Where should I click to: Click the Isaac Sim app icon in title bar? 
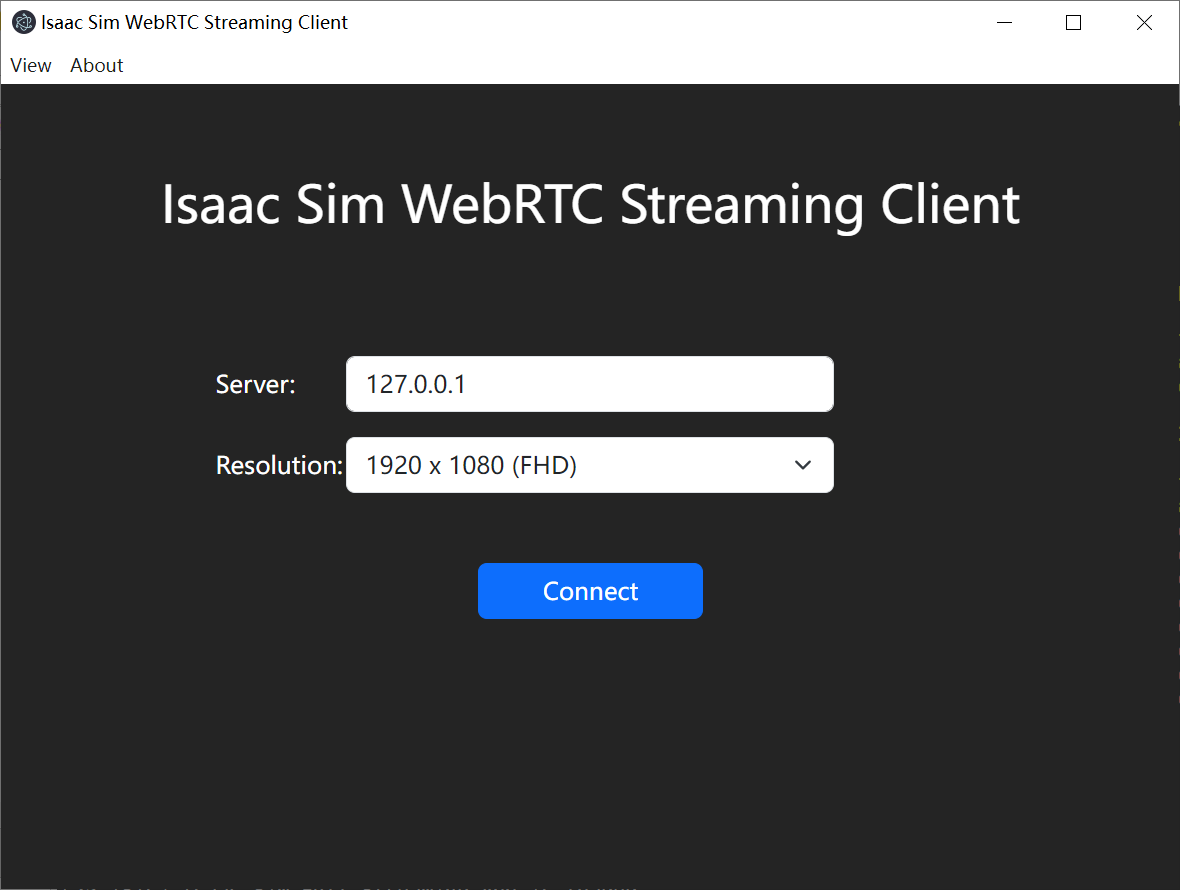pos(23,23)
